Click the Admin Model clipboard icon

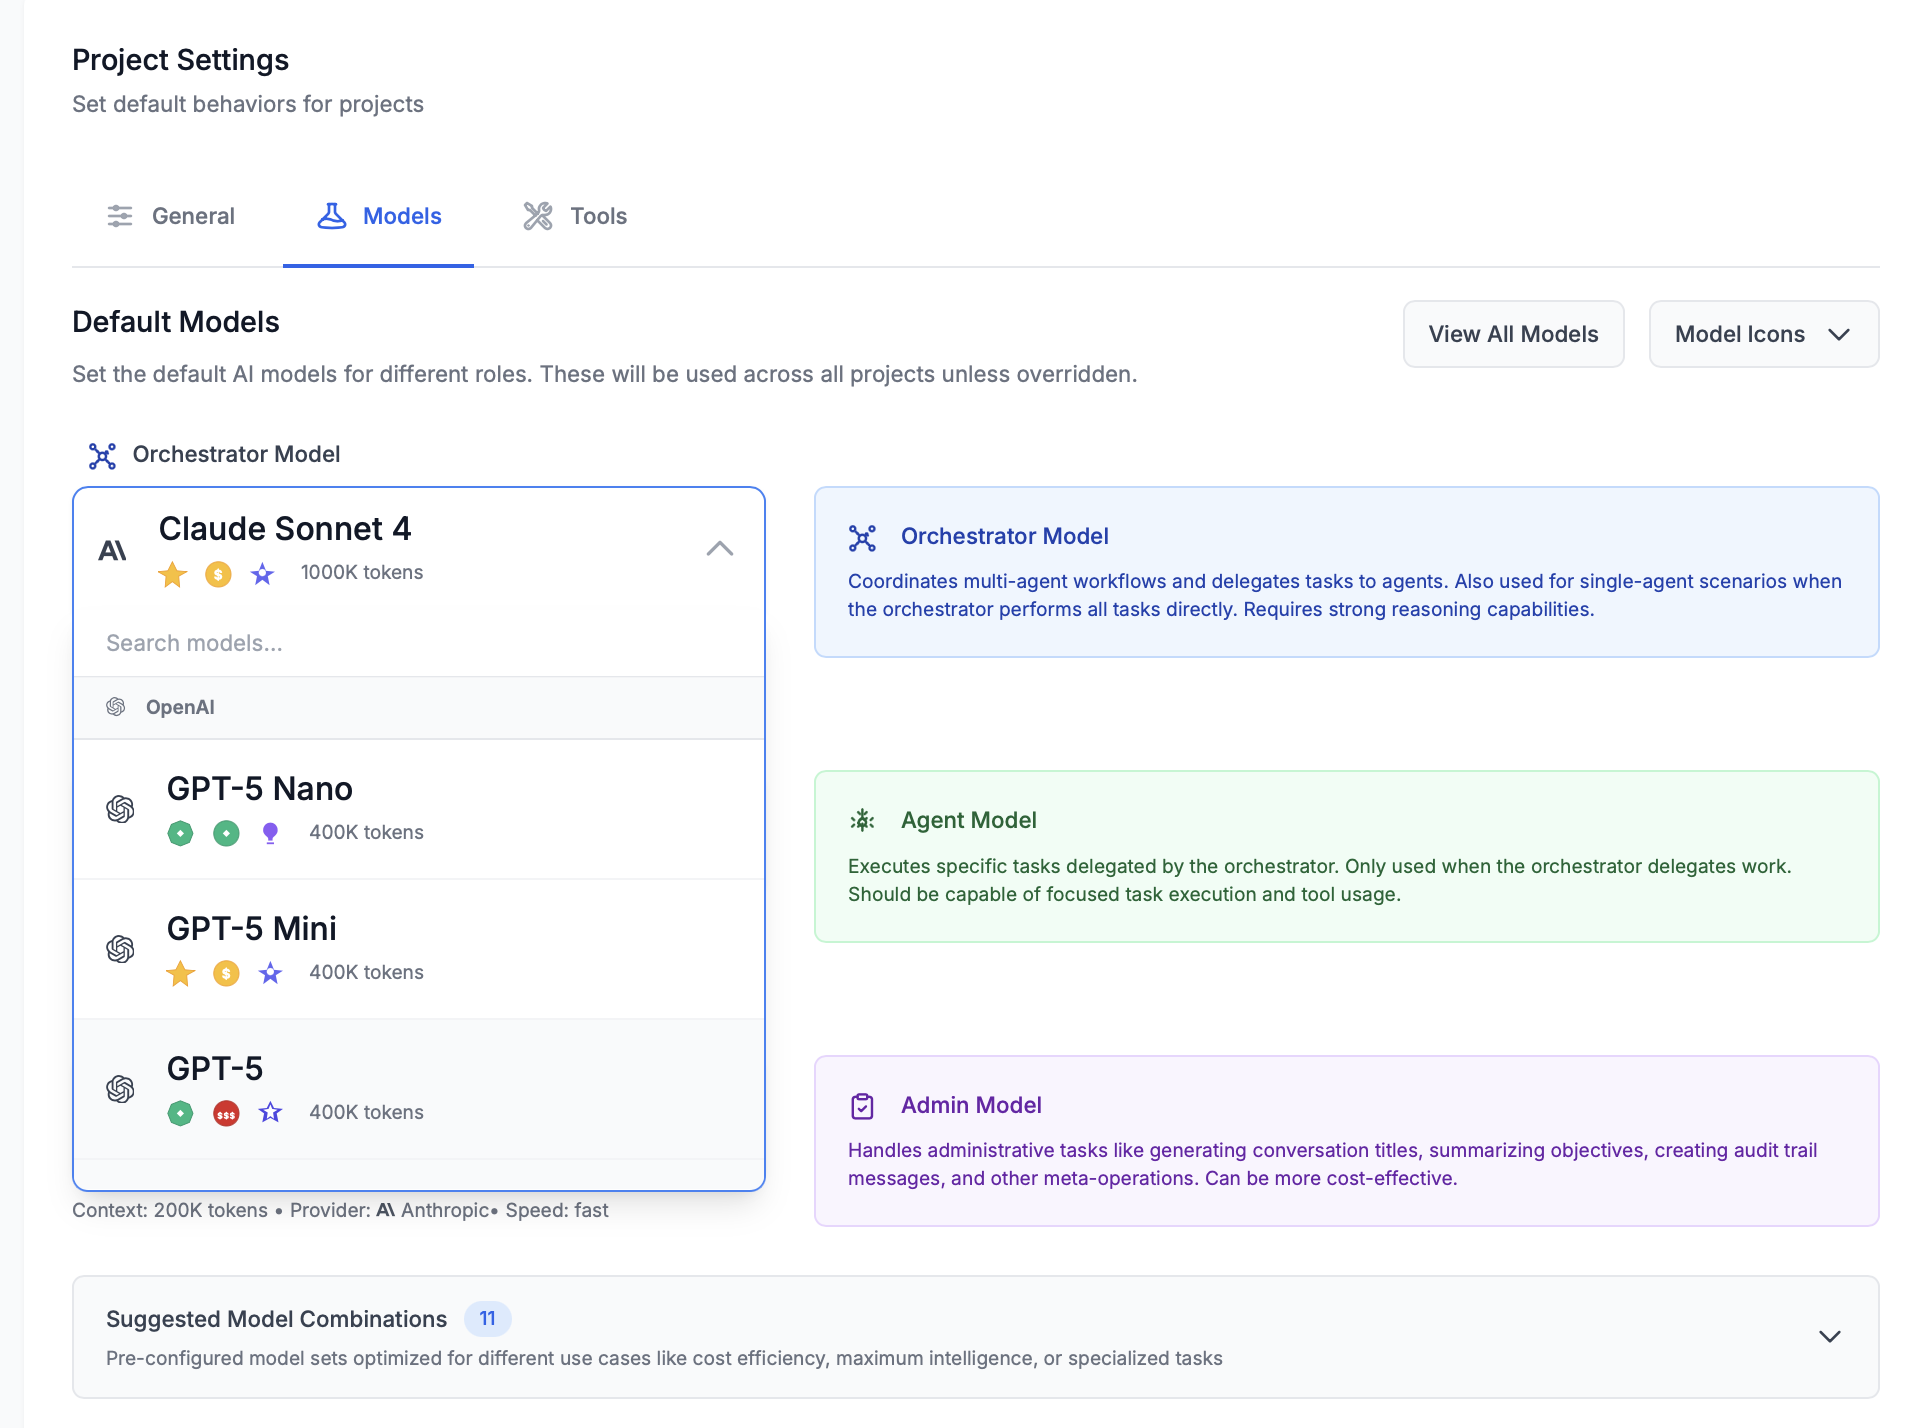point(862,1106)
